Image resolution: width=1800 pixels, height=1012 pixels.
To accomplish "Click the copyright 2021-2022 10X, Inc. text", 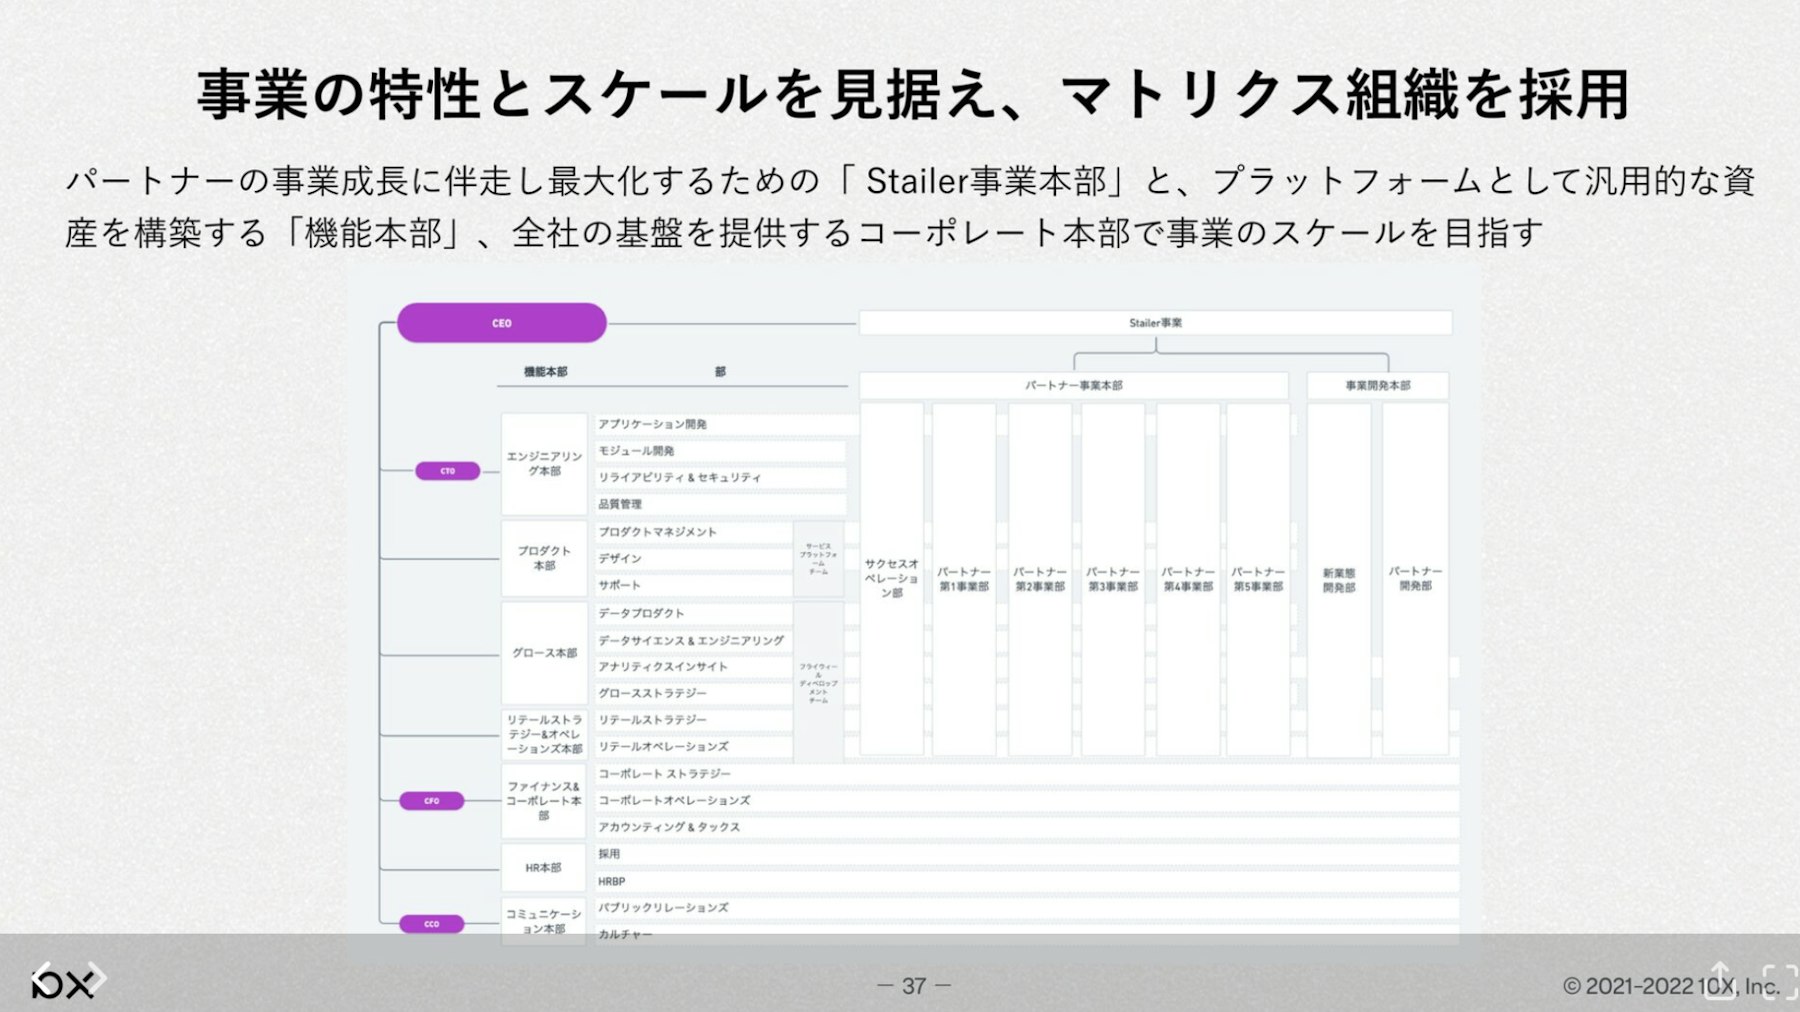I will coord(1671,987).
